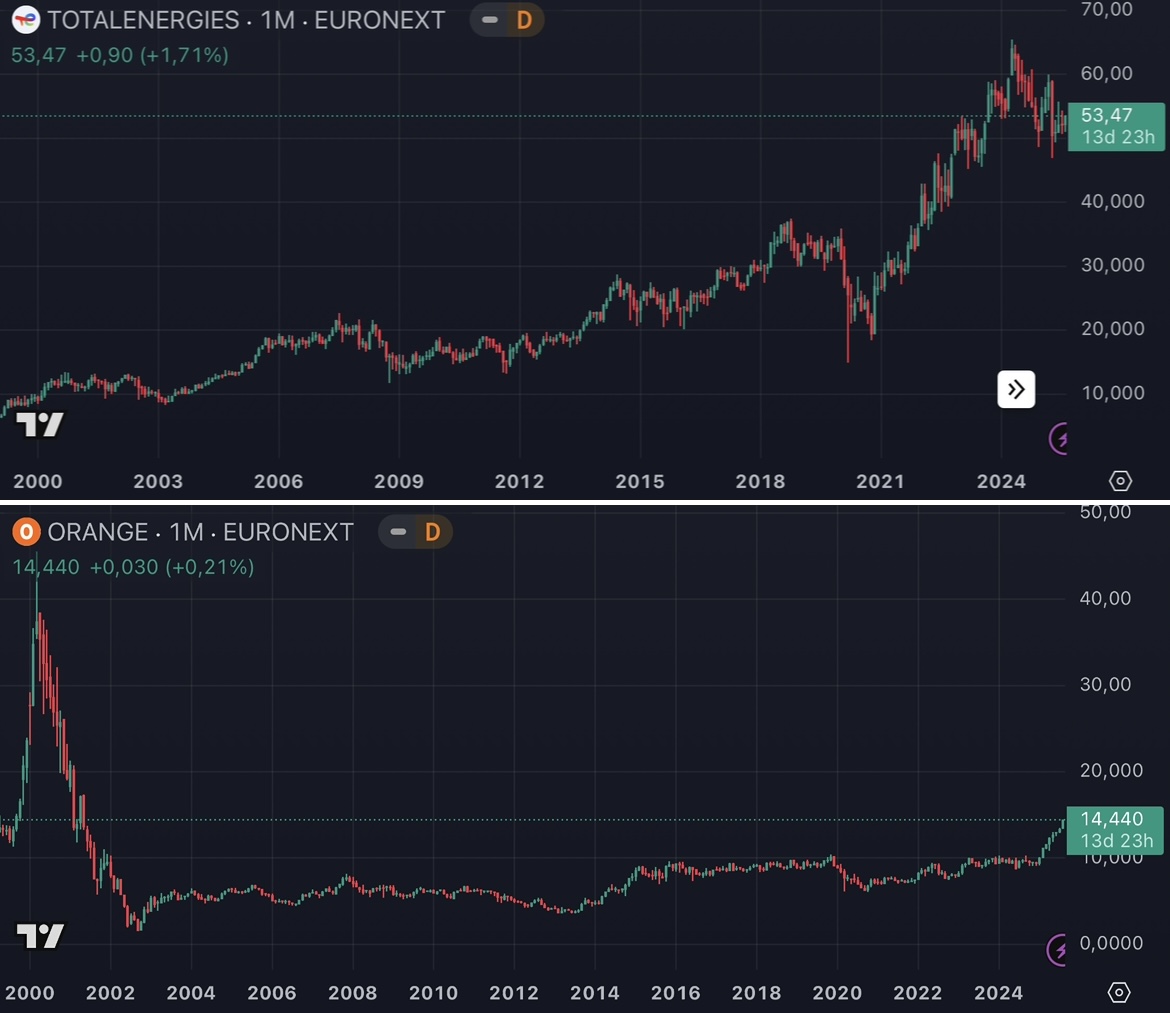The width and height of the screenshot is (1170, 1013).
Task: Click the TradingView logo on Orange chart
Action: click(40, 937)
